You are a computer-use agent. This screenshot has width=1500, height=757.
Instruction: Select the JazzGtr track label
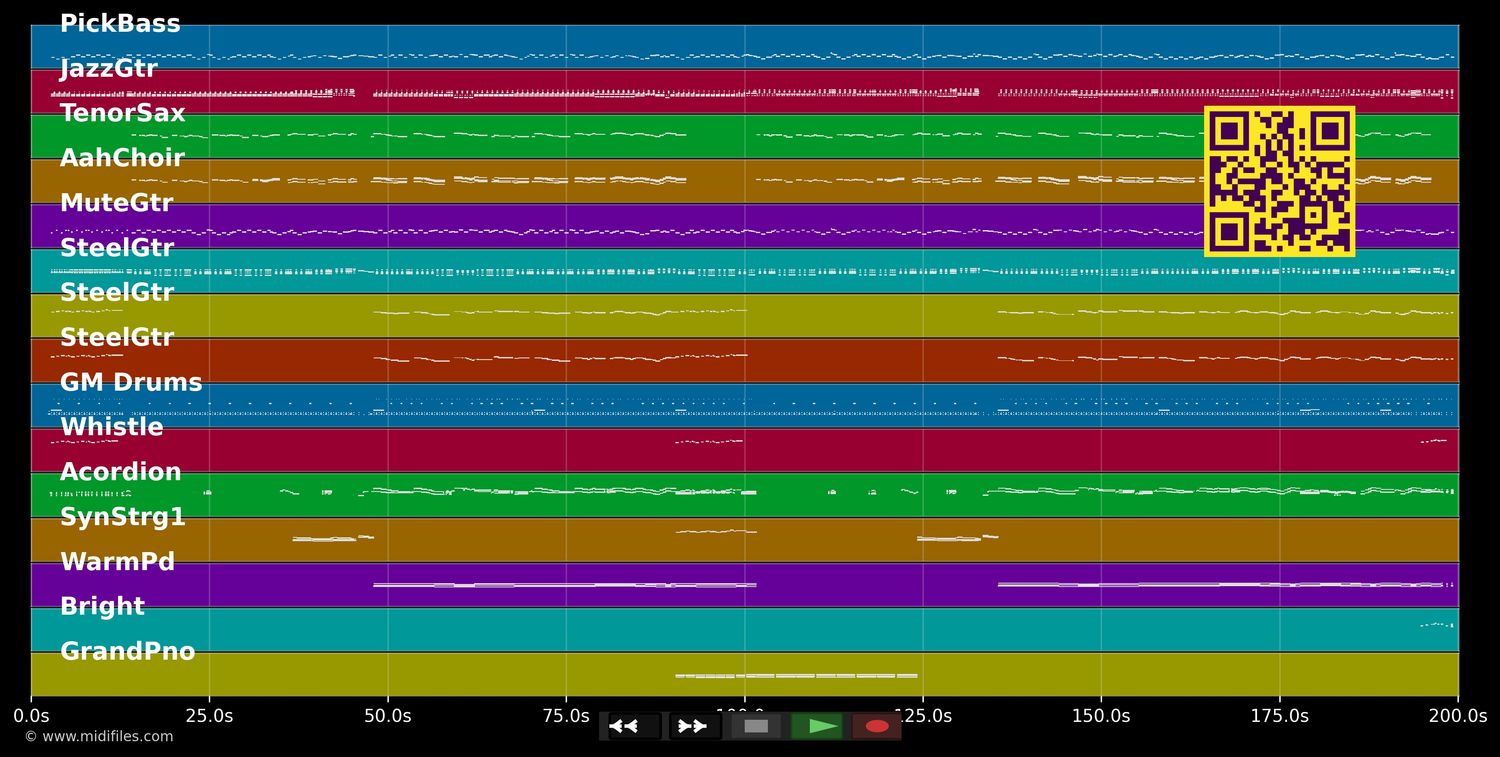click(x=108, y=69)
